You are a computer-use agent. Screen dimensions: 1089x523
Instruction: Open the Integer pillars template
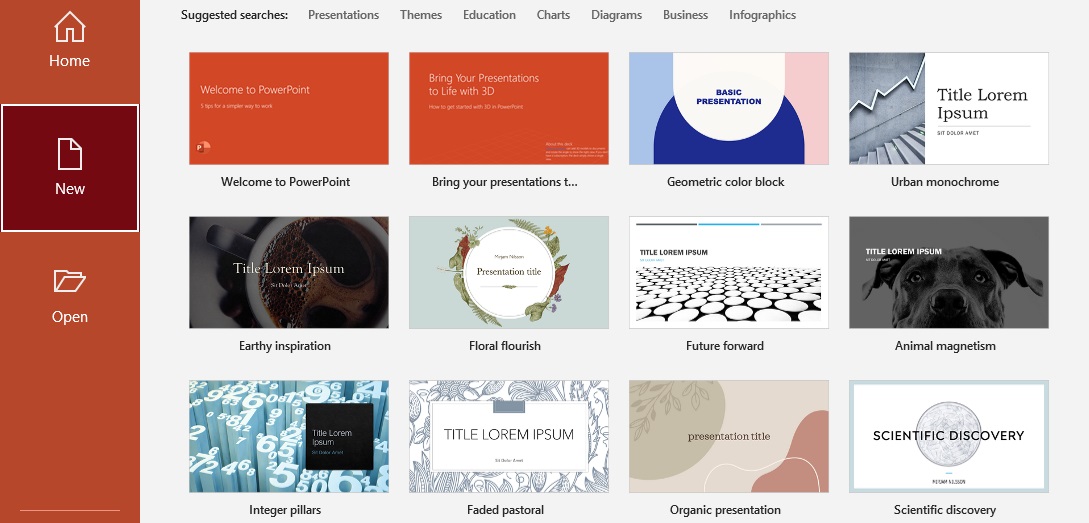tap(289, 436)
